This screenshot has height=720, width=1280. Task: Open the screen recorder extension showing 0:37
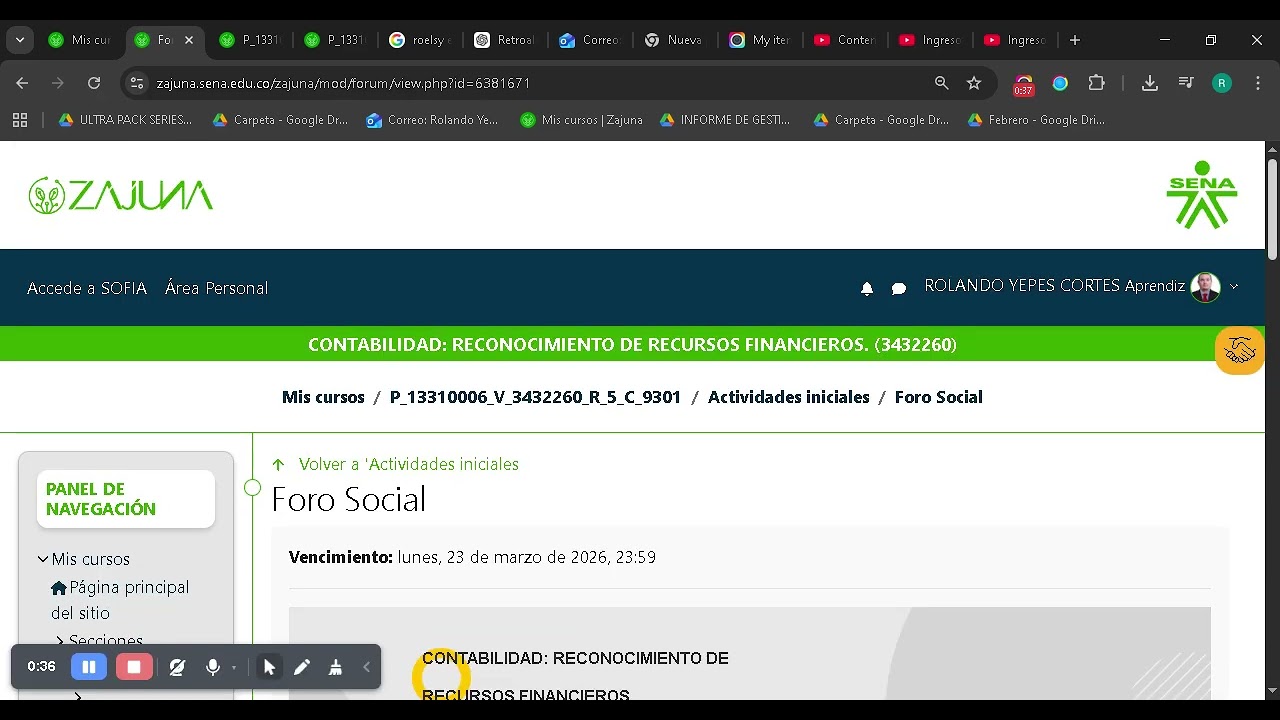click(x=1023, y=85)
